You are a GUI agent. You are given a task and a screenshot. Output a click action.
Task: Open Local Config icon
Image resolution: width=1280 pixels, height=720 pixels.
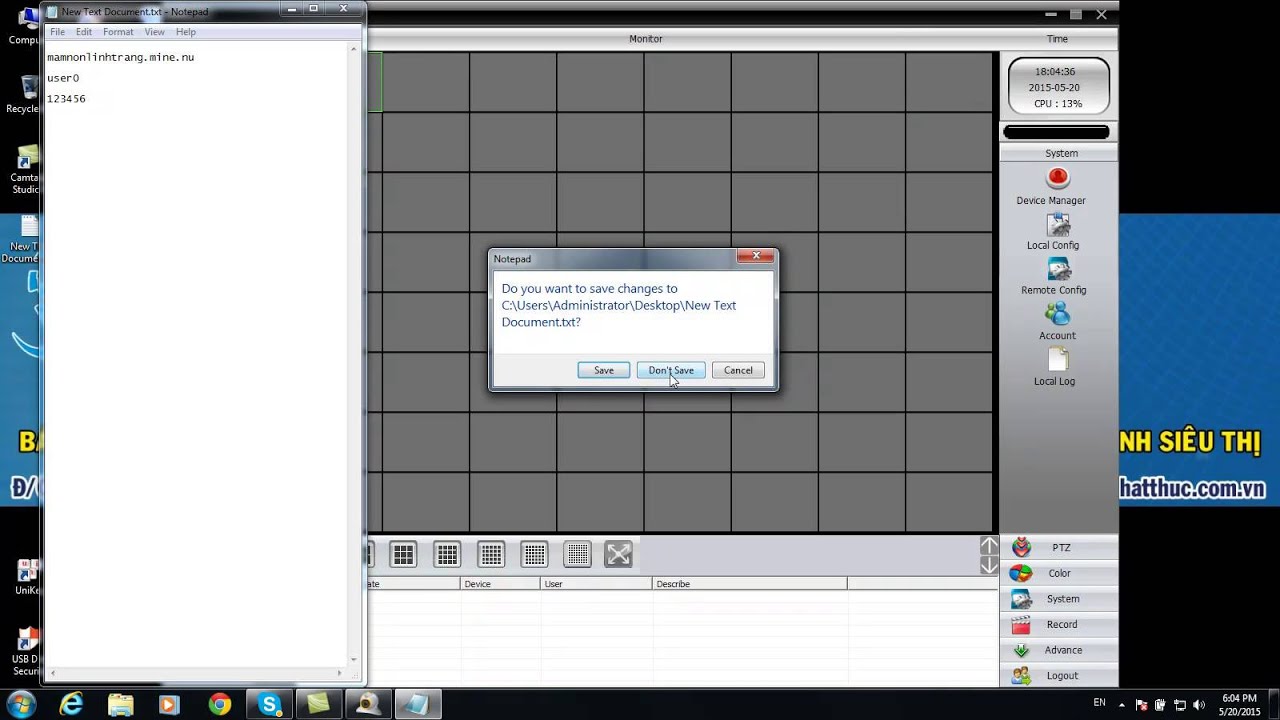(x=1057, y=224)
